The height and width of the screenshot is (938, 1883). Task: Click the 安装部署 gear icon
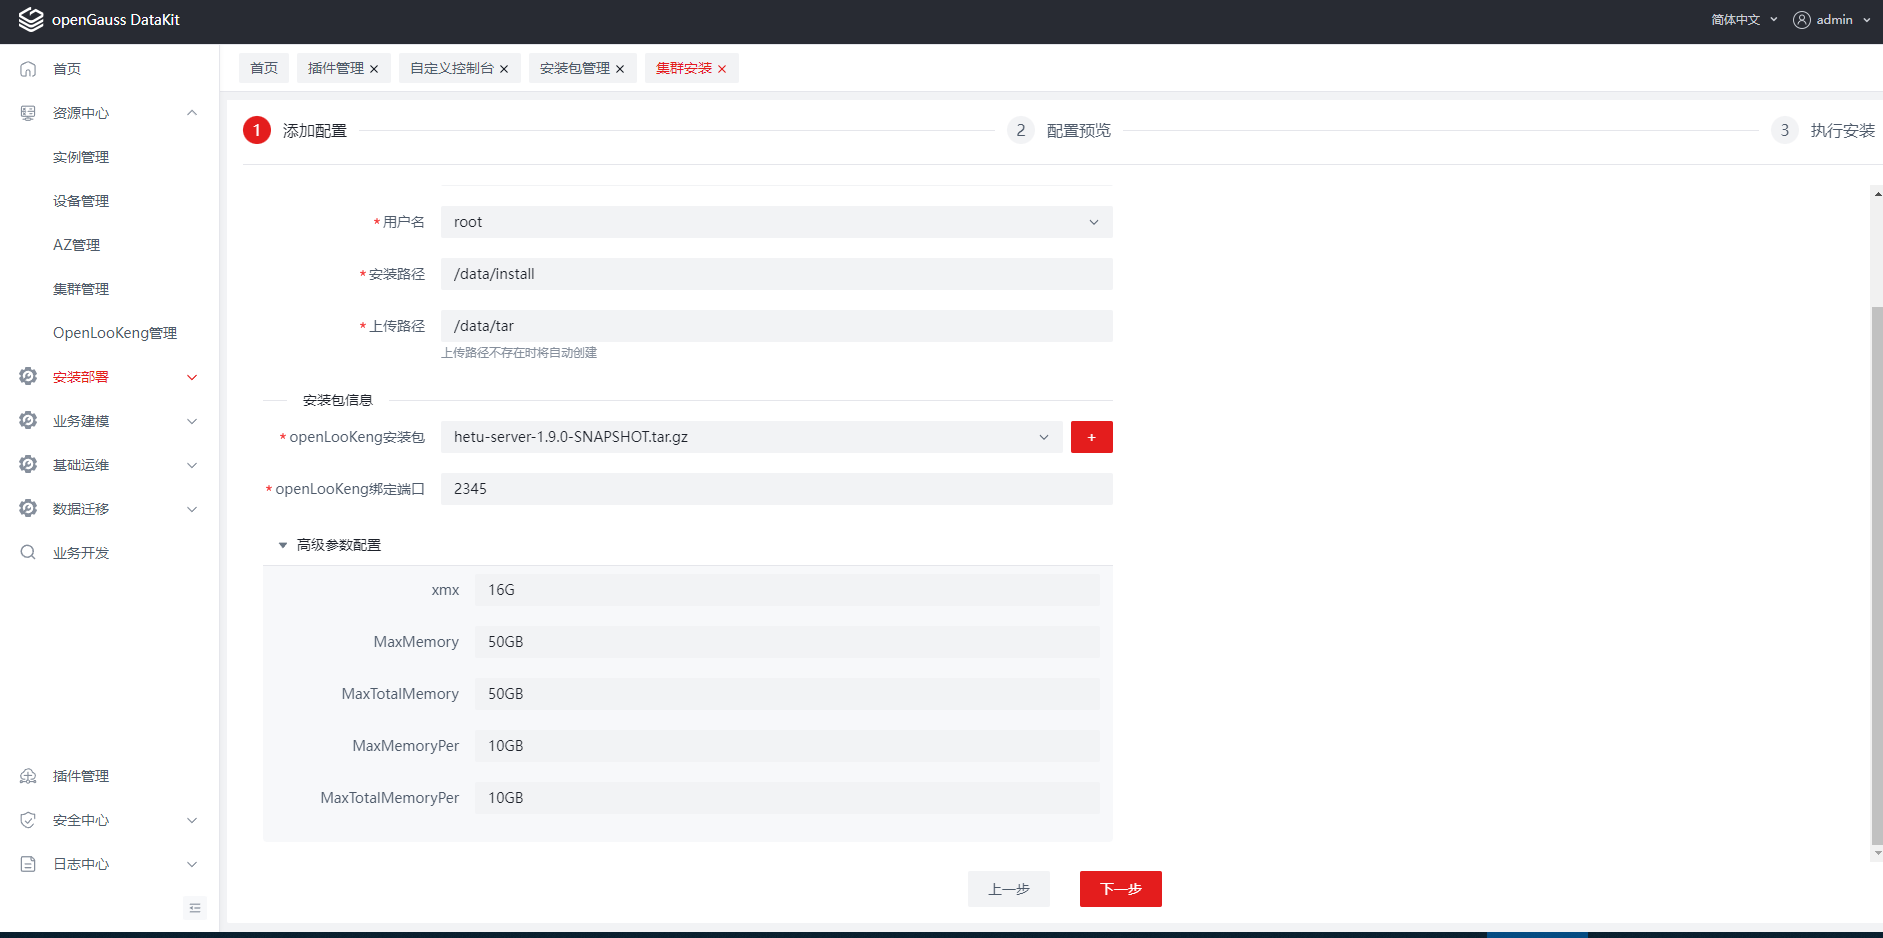pos(28,377)
